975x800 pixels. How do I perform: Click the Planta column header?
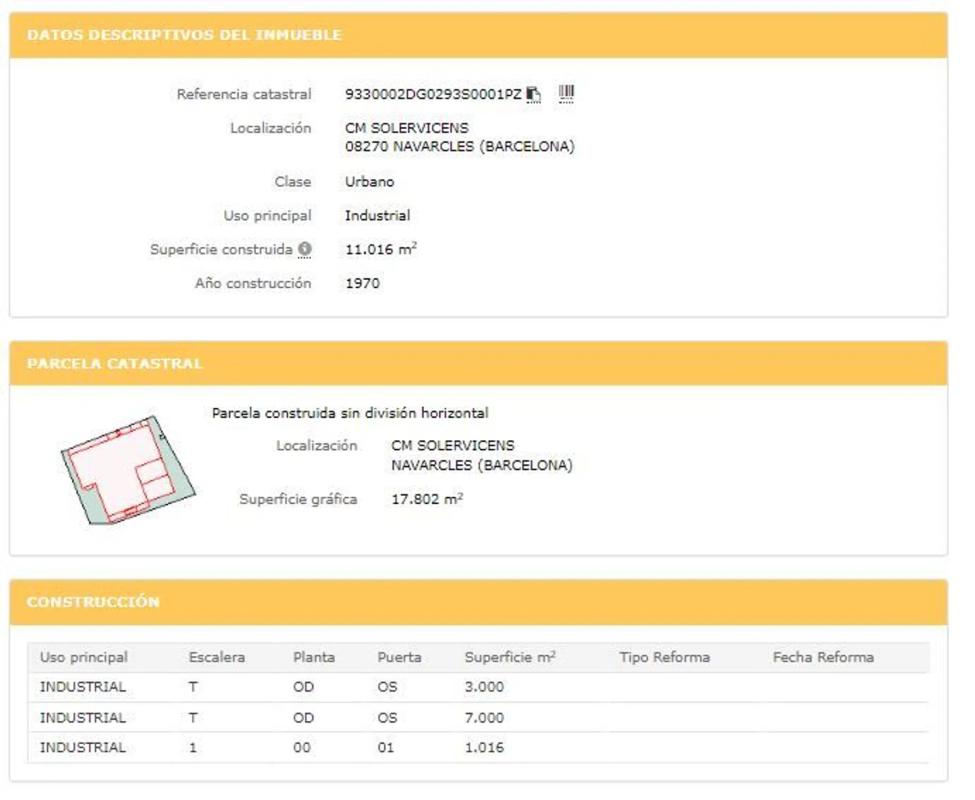(x=314, y=657)
